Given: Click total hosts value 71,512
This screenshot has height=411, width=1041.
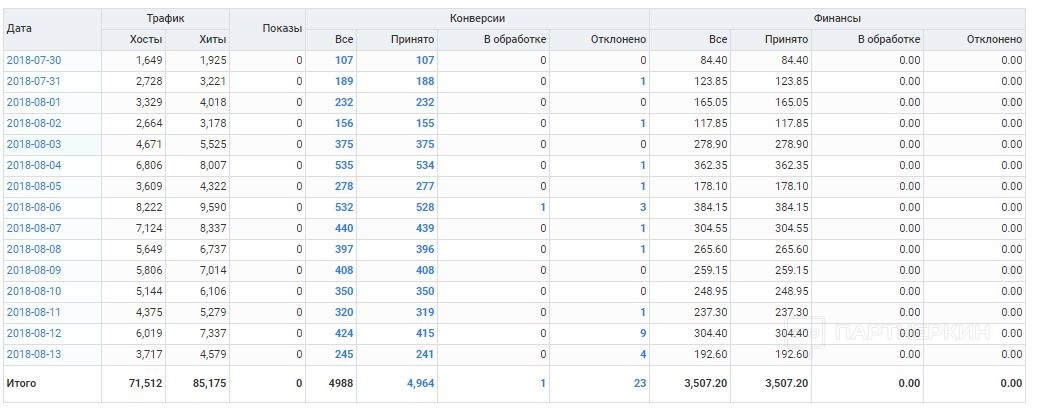Looking at the screenshot, I should click(x=146, y=383).
